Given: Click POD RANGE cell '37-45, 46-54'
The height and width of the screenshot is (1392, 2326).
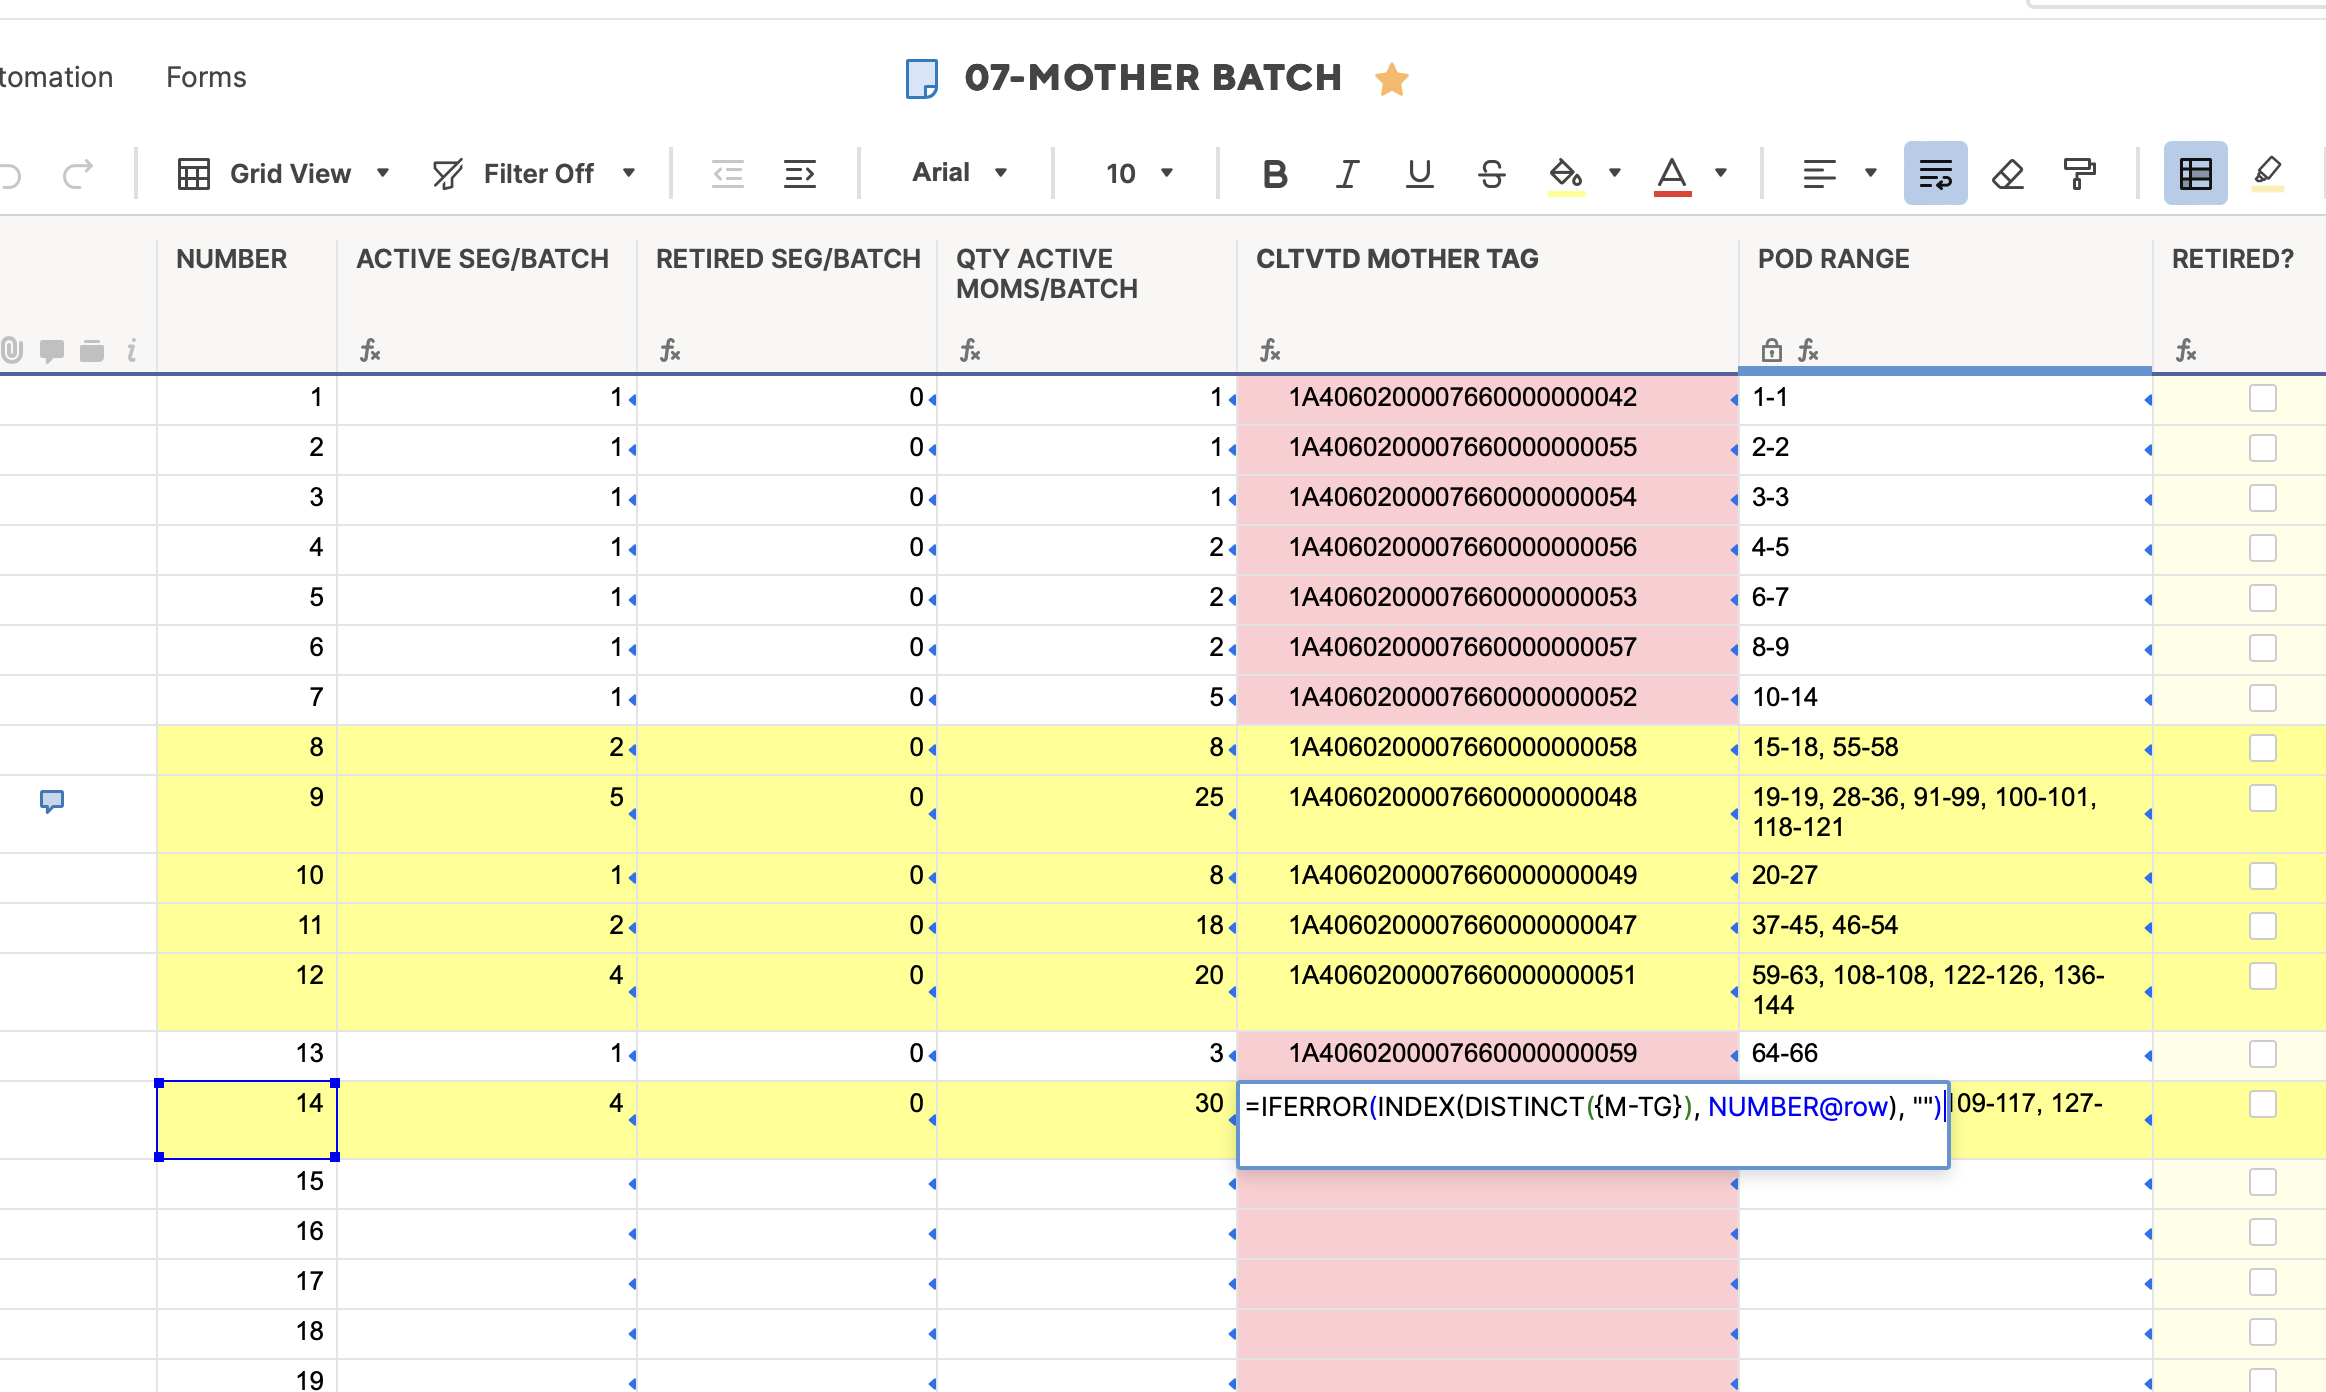Looking at the screenshot, I should click(x=1945, y=926).
